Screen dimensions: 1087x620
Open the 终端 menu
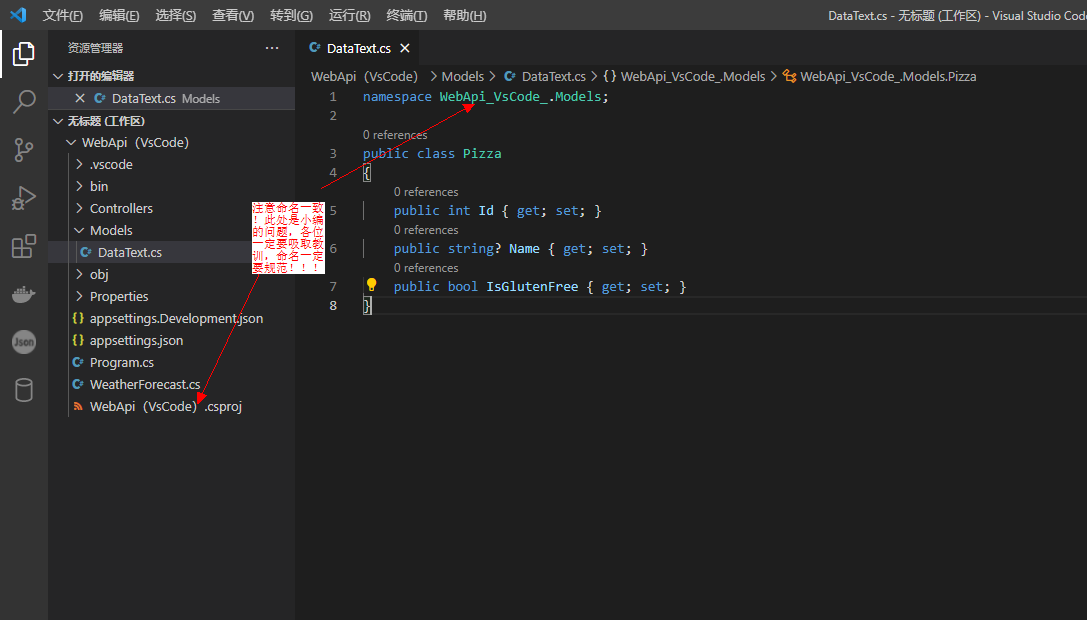click(x=406, y=15)
